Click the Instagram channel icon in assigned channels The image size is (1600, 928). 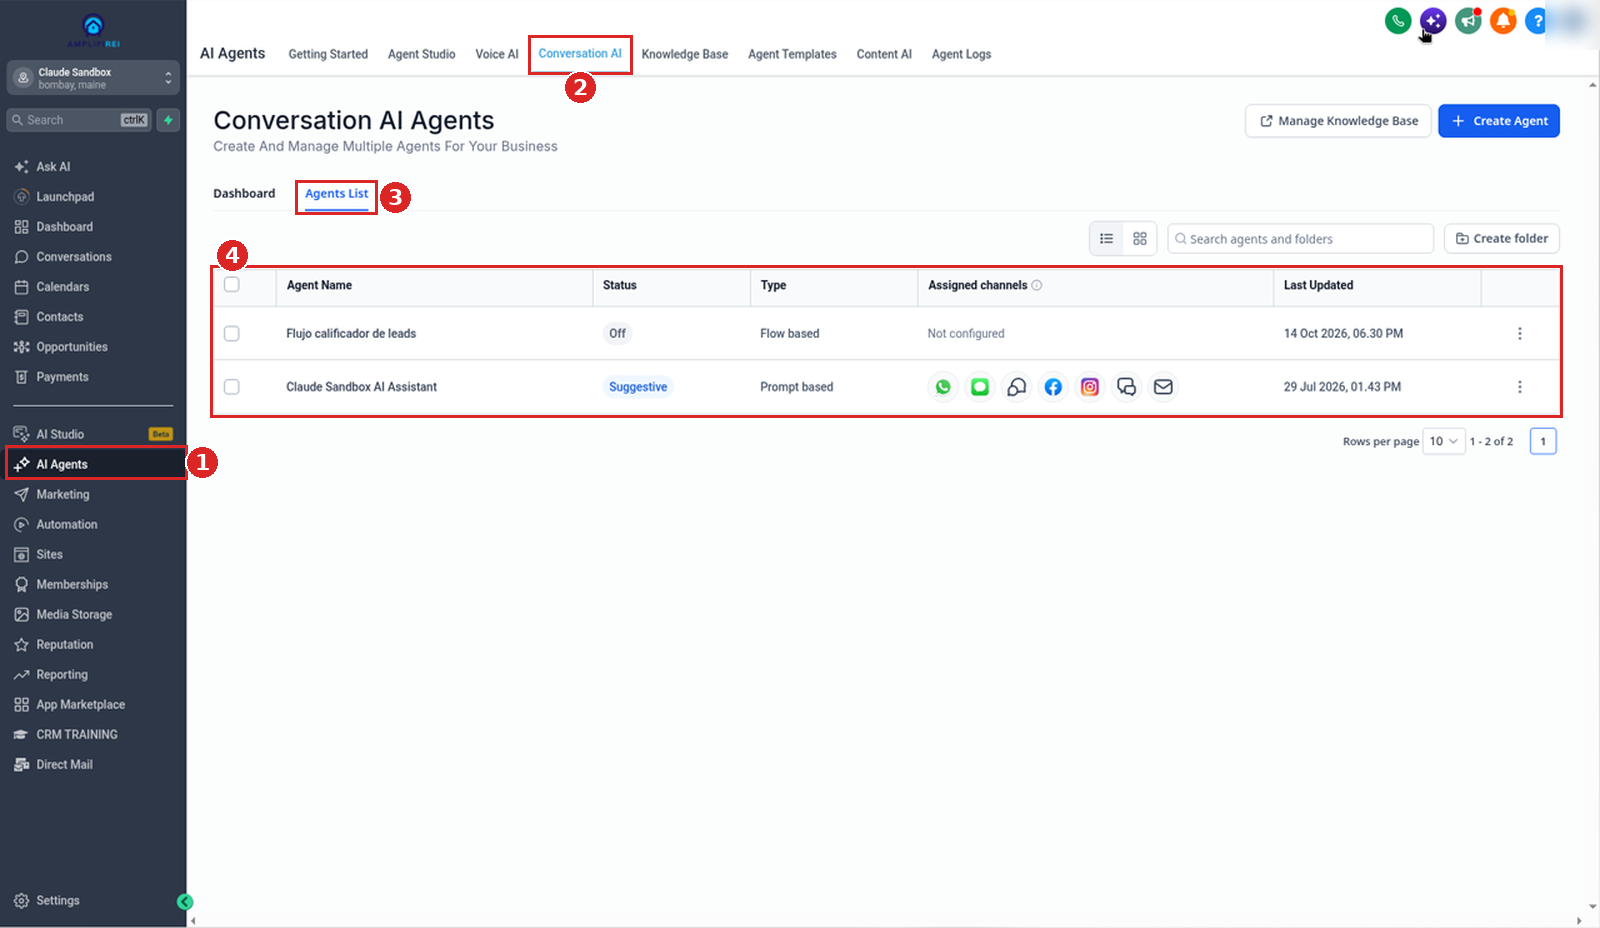point(1090,387)
